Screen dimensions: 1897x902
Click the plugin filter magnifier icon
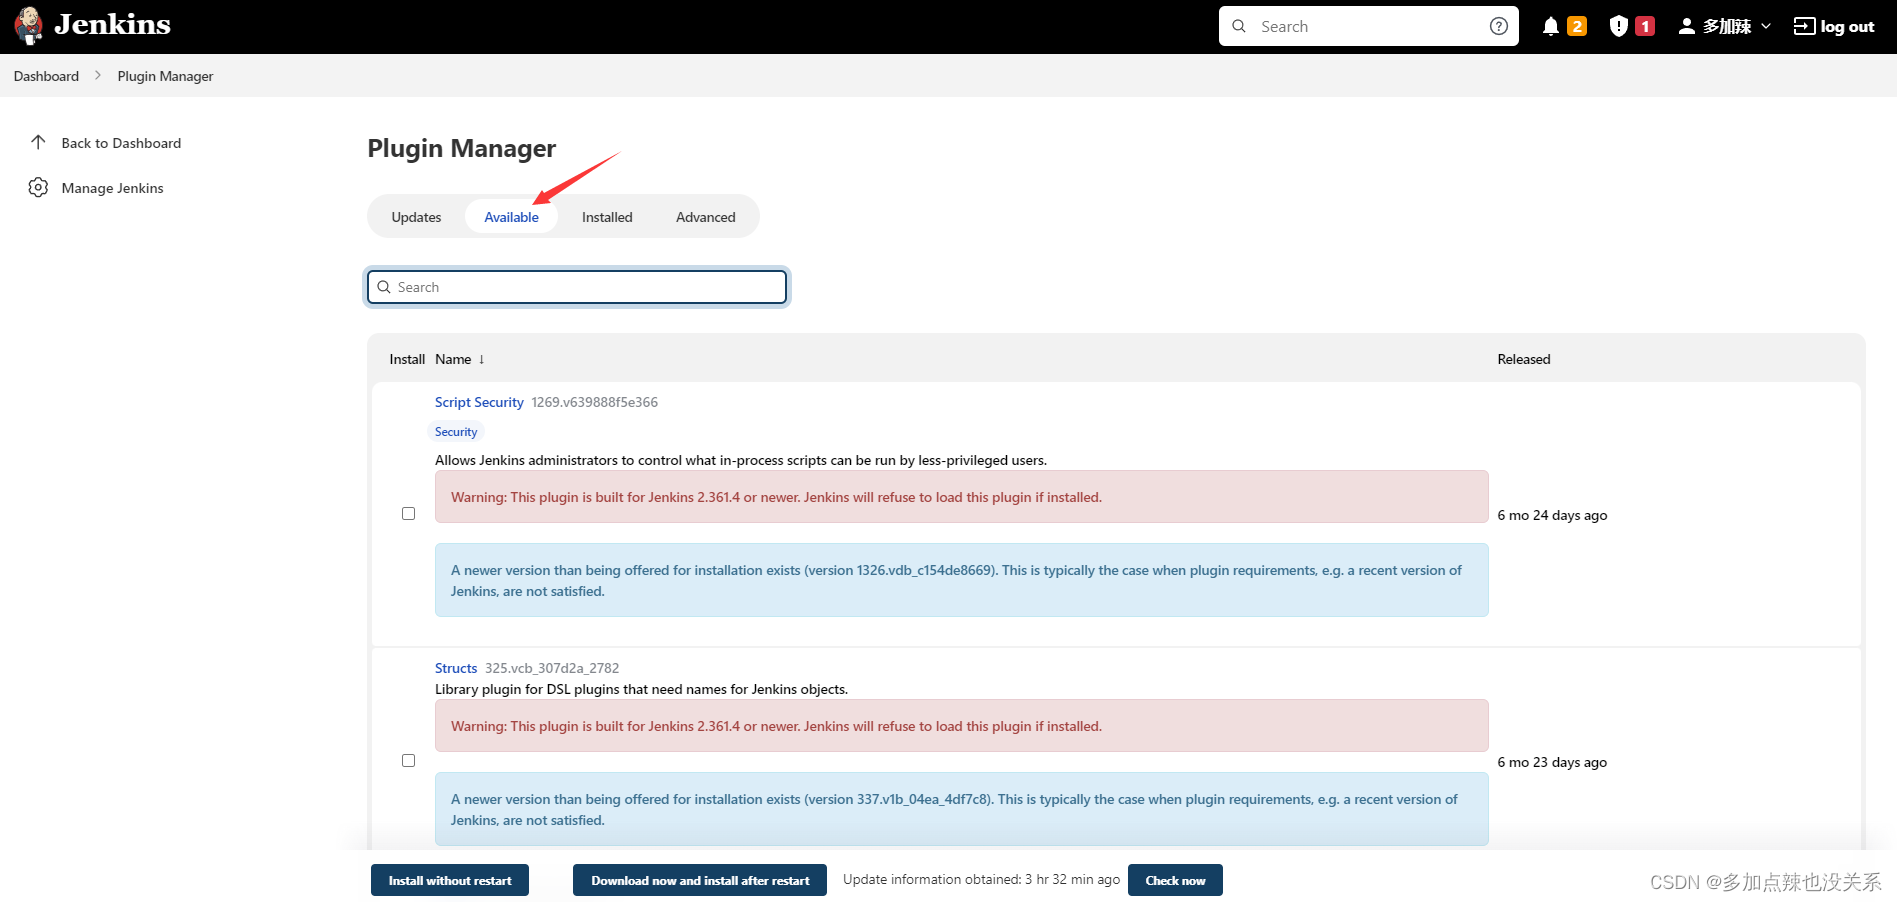(384, 287)
